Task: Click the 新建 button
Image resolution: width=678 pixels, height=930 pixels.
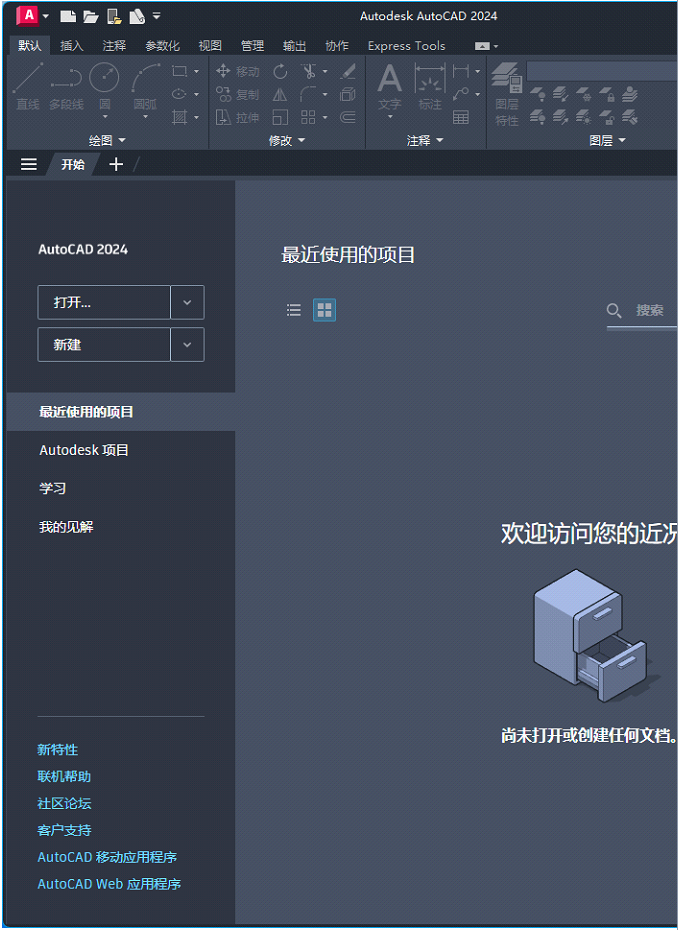Action: coord(104,345)
